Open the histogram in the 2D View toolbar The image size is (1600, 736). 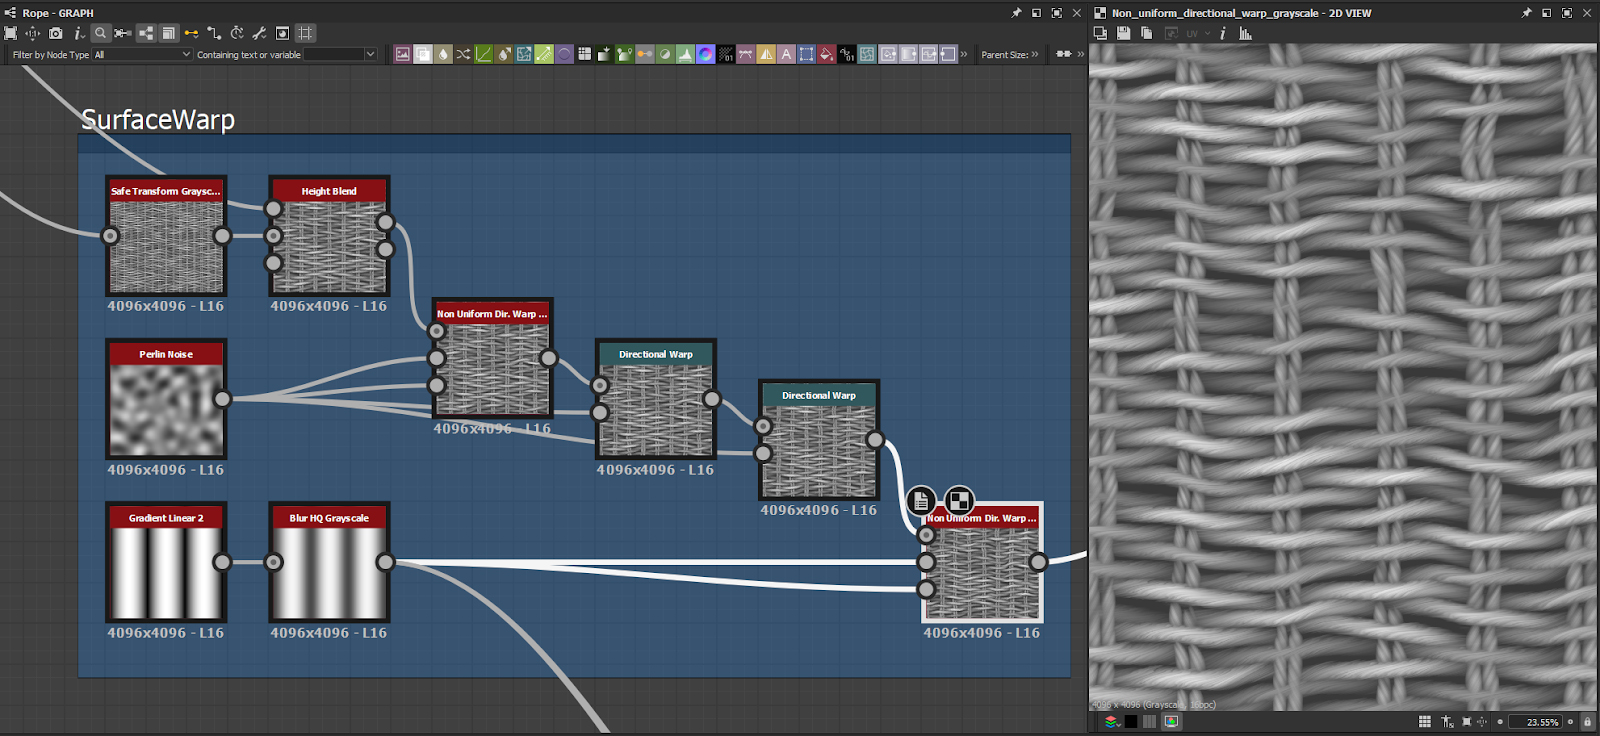click(x=1245, y=33)
